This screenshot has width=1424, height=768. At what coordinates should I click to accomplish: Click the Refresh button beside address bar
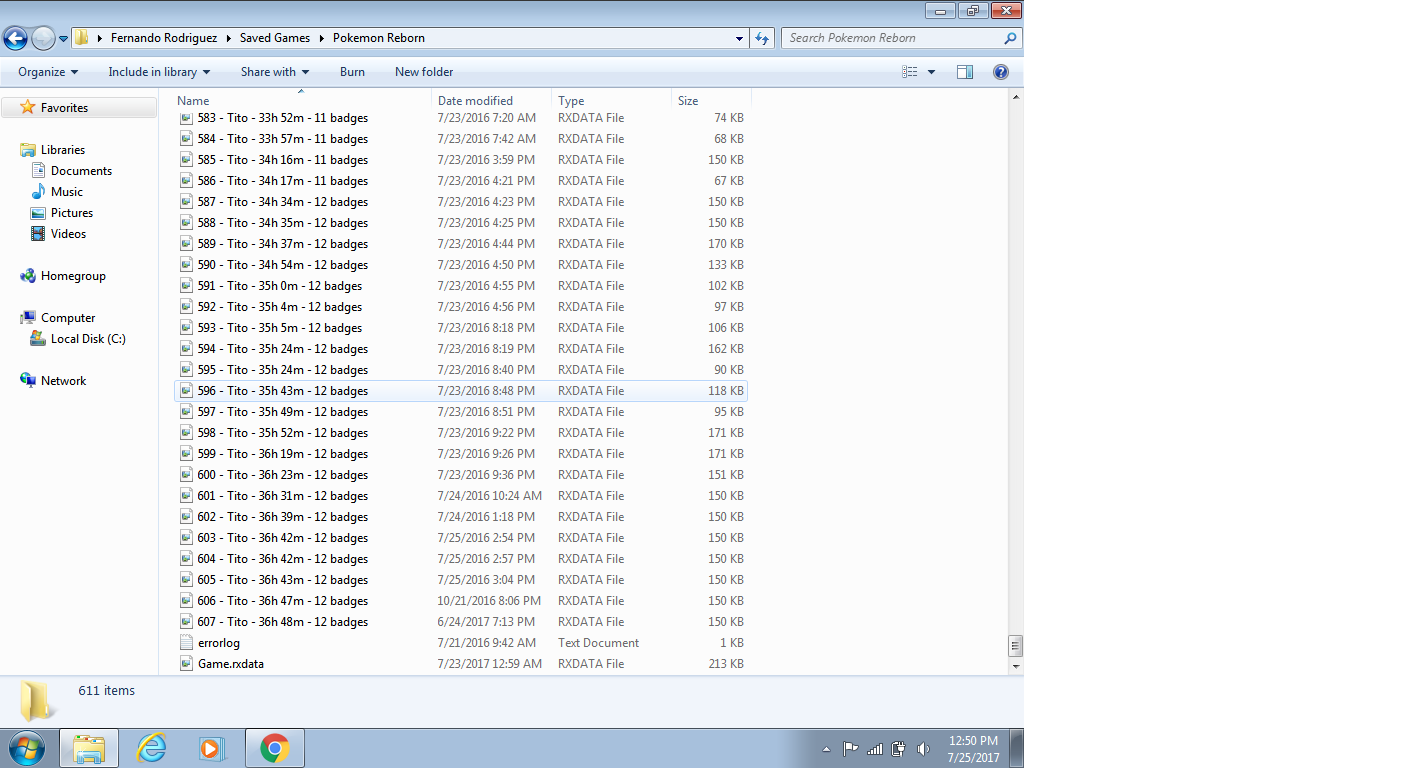[763, 38]
